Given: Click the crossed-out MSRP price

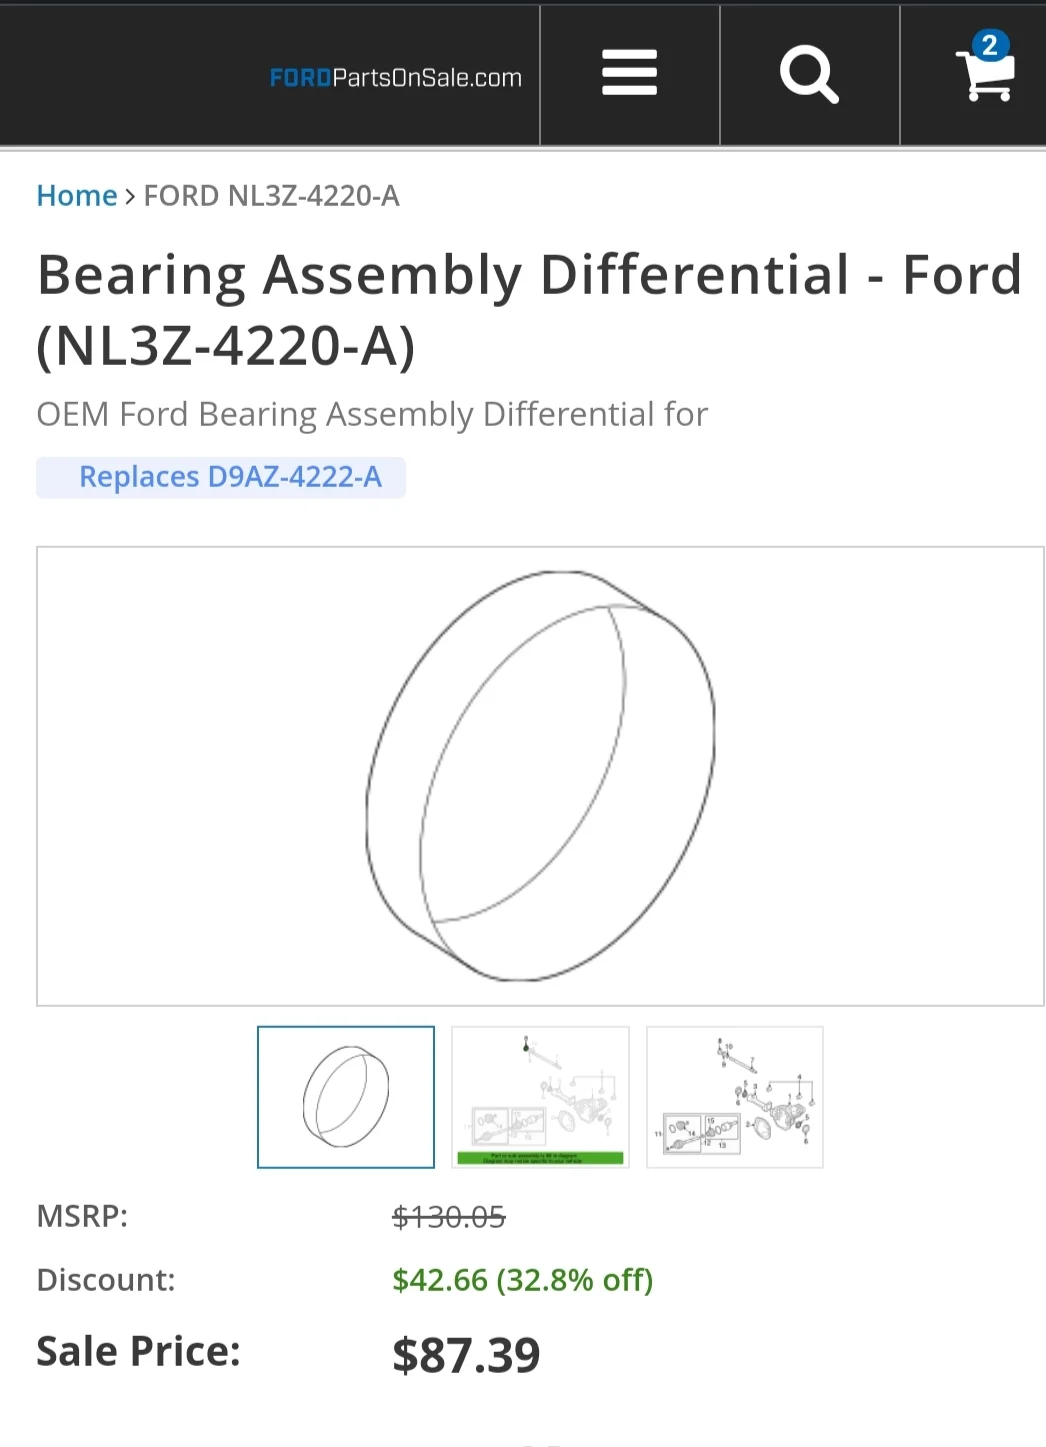Looking at the screenshot, I should [x=448, y=1216].
